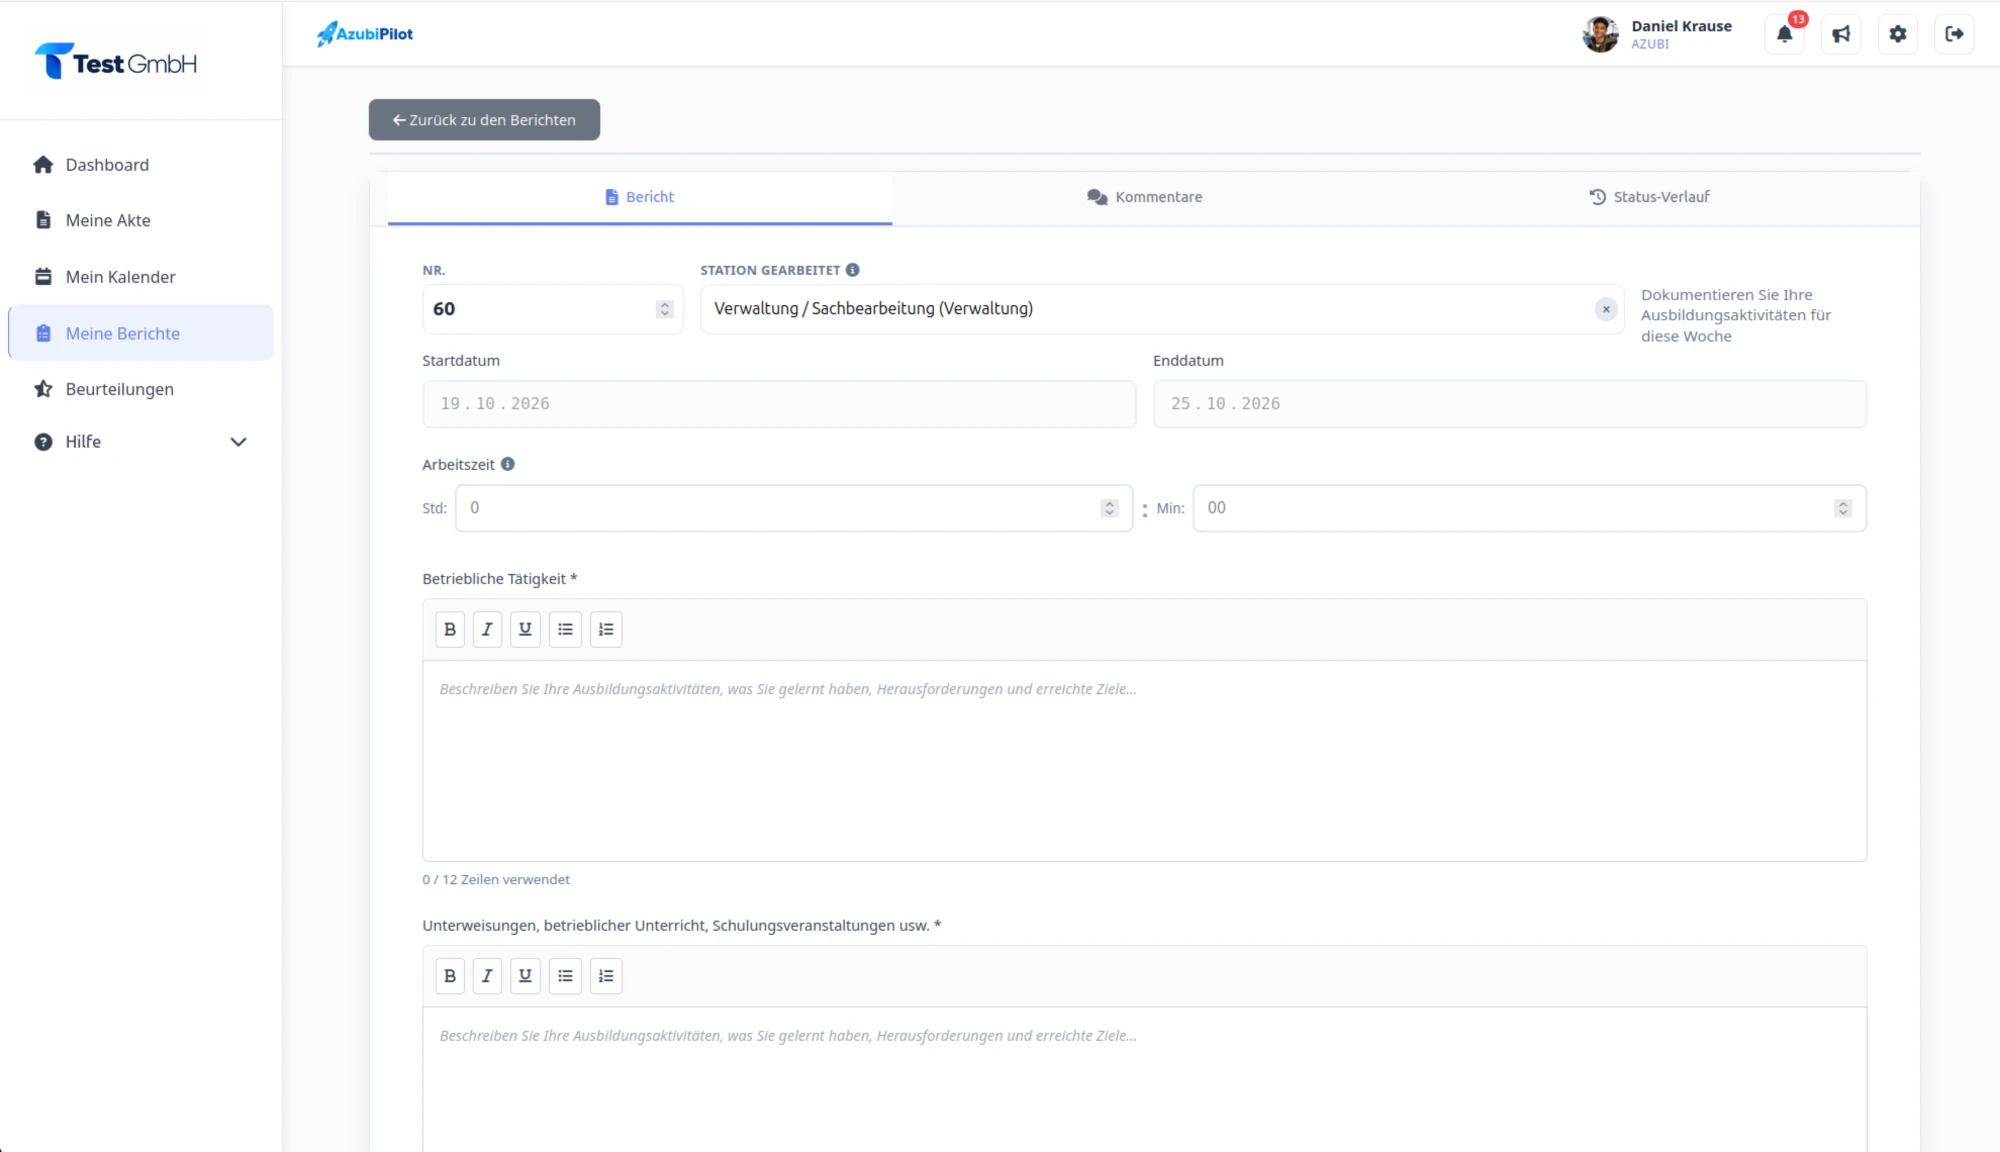This screenshot has width=2000, height=1152.
Task: Open the settings gear icon
Action: pos(1897,34)
